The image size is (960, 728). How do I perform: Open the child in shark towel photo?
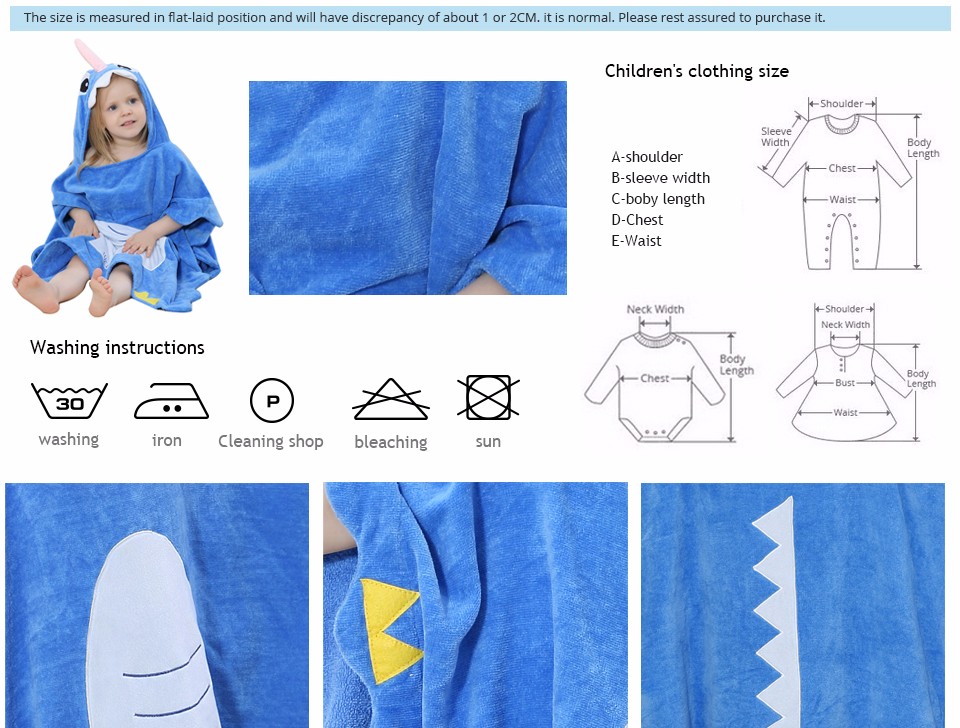tap(116, 178)
